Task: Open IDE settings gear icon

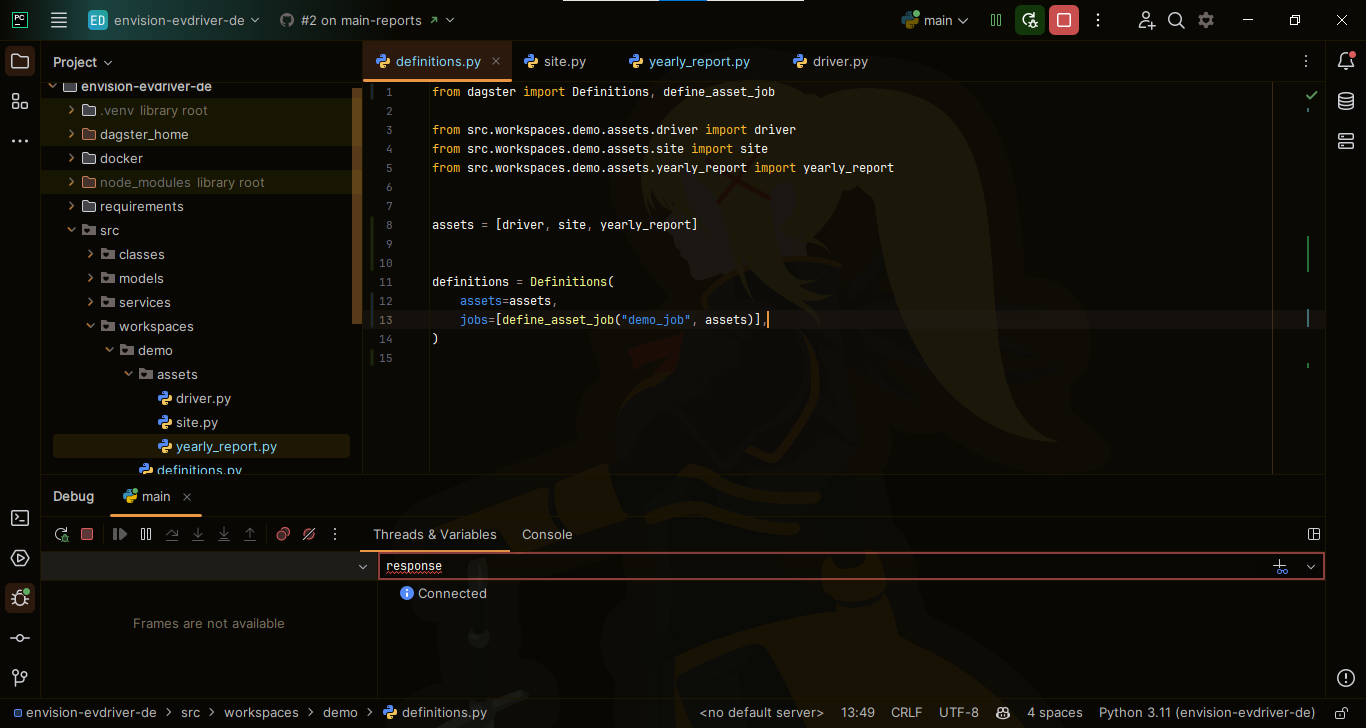Action: click(1206, 20)
